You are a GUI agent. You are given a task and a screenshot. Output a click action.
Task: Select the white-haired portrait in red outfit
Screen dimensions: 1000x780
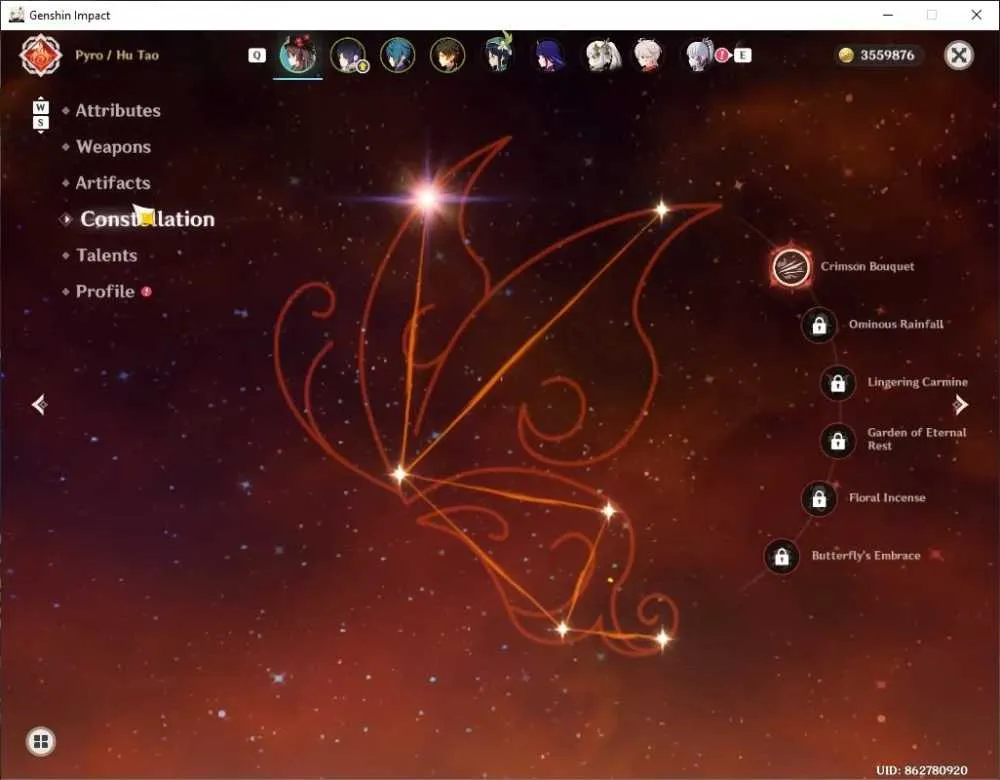coord(649,55)
